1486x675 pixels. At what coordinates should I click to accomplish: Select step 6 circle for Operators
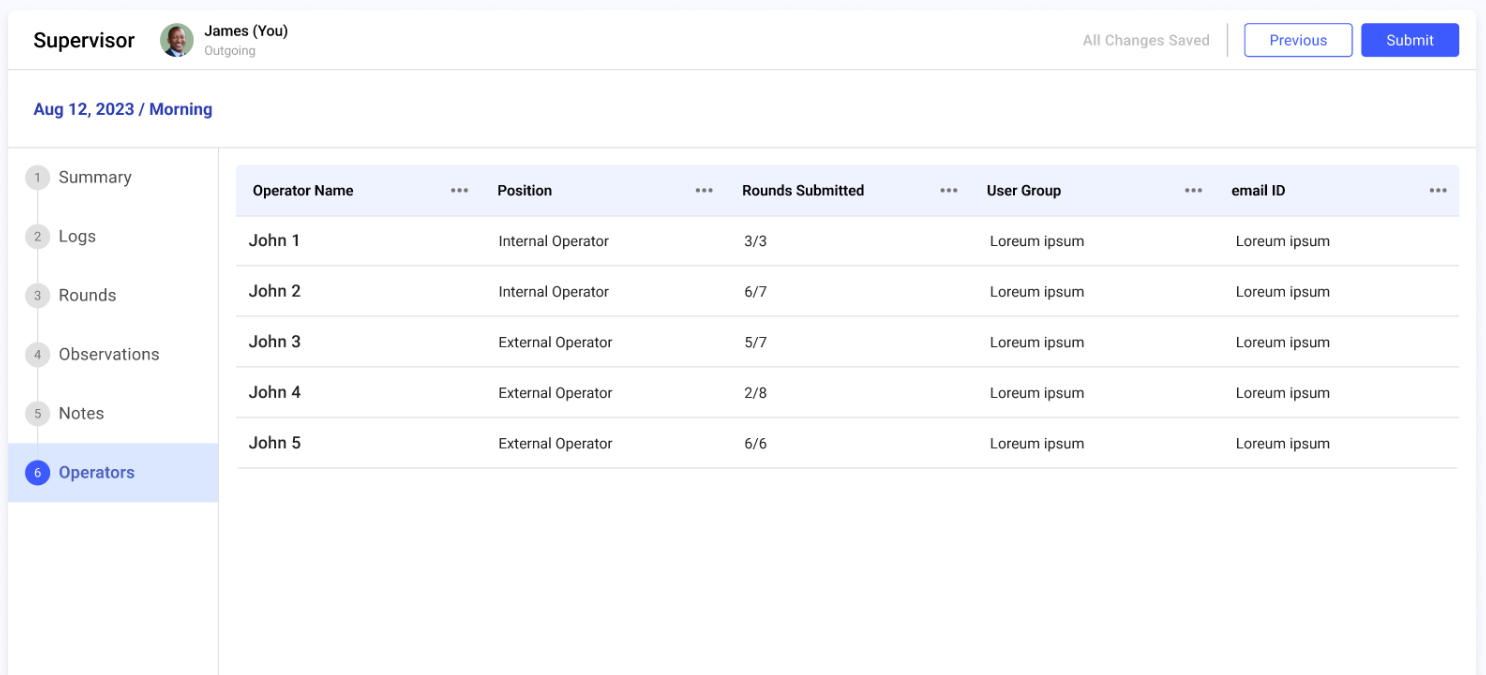[37, 473]
